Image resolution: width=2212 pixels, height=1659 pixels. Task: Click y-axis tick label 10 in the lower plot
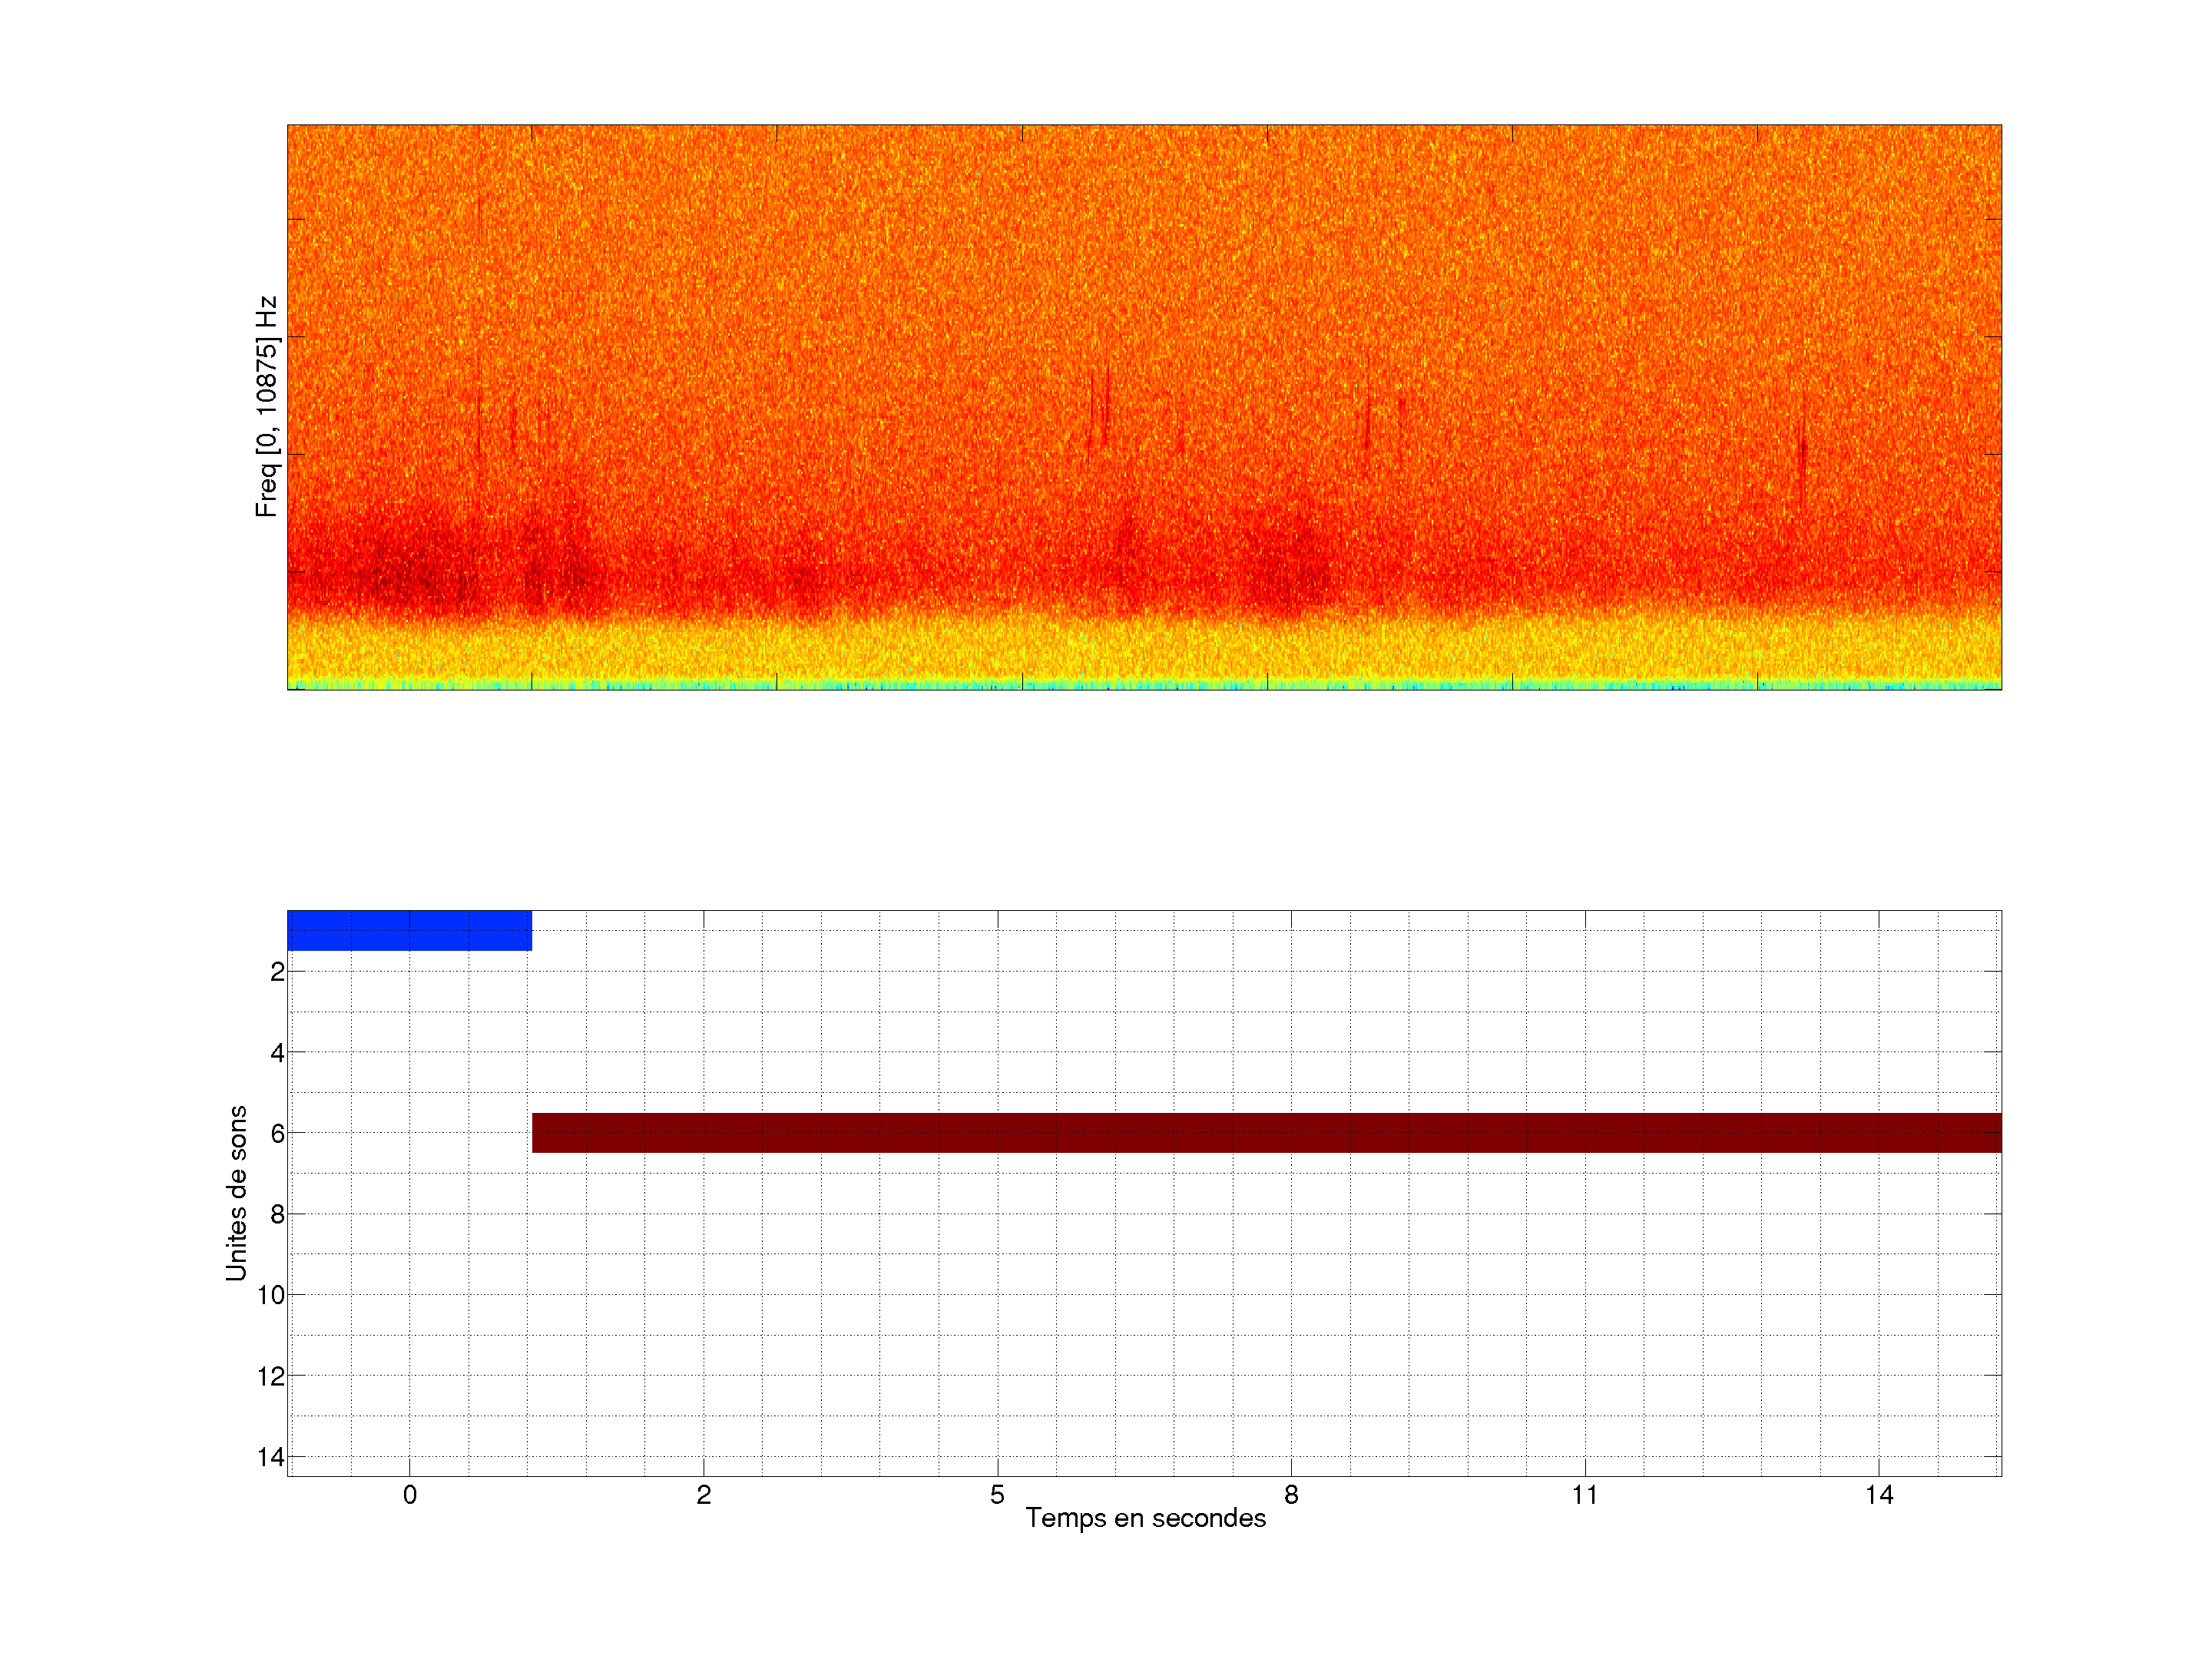pos(271,1296)
